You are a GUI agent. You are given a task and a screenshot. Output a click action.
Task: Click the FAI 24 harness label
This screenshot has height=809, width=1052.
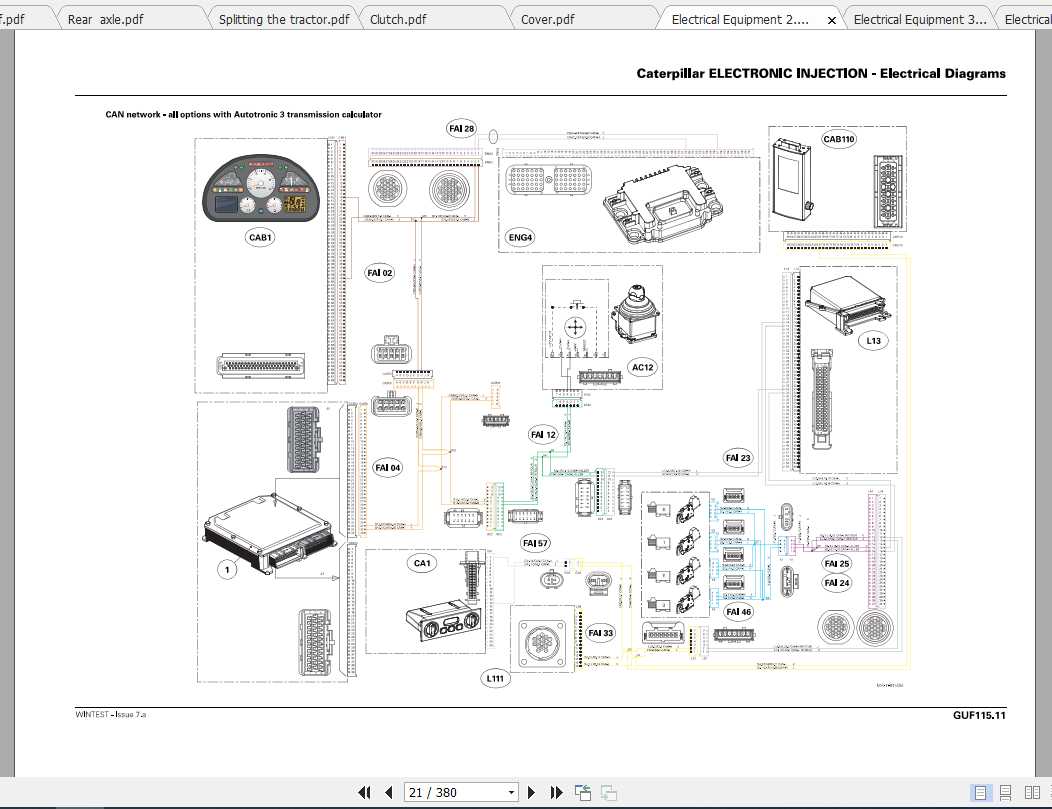point(837,583)
